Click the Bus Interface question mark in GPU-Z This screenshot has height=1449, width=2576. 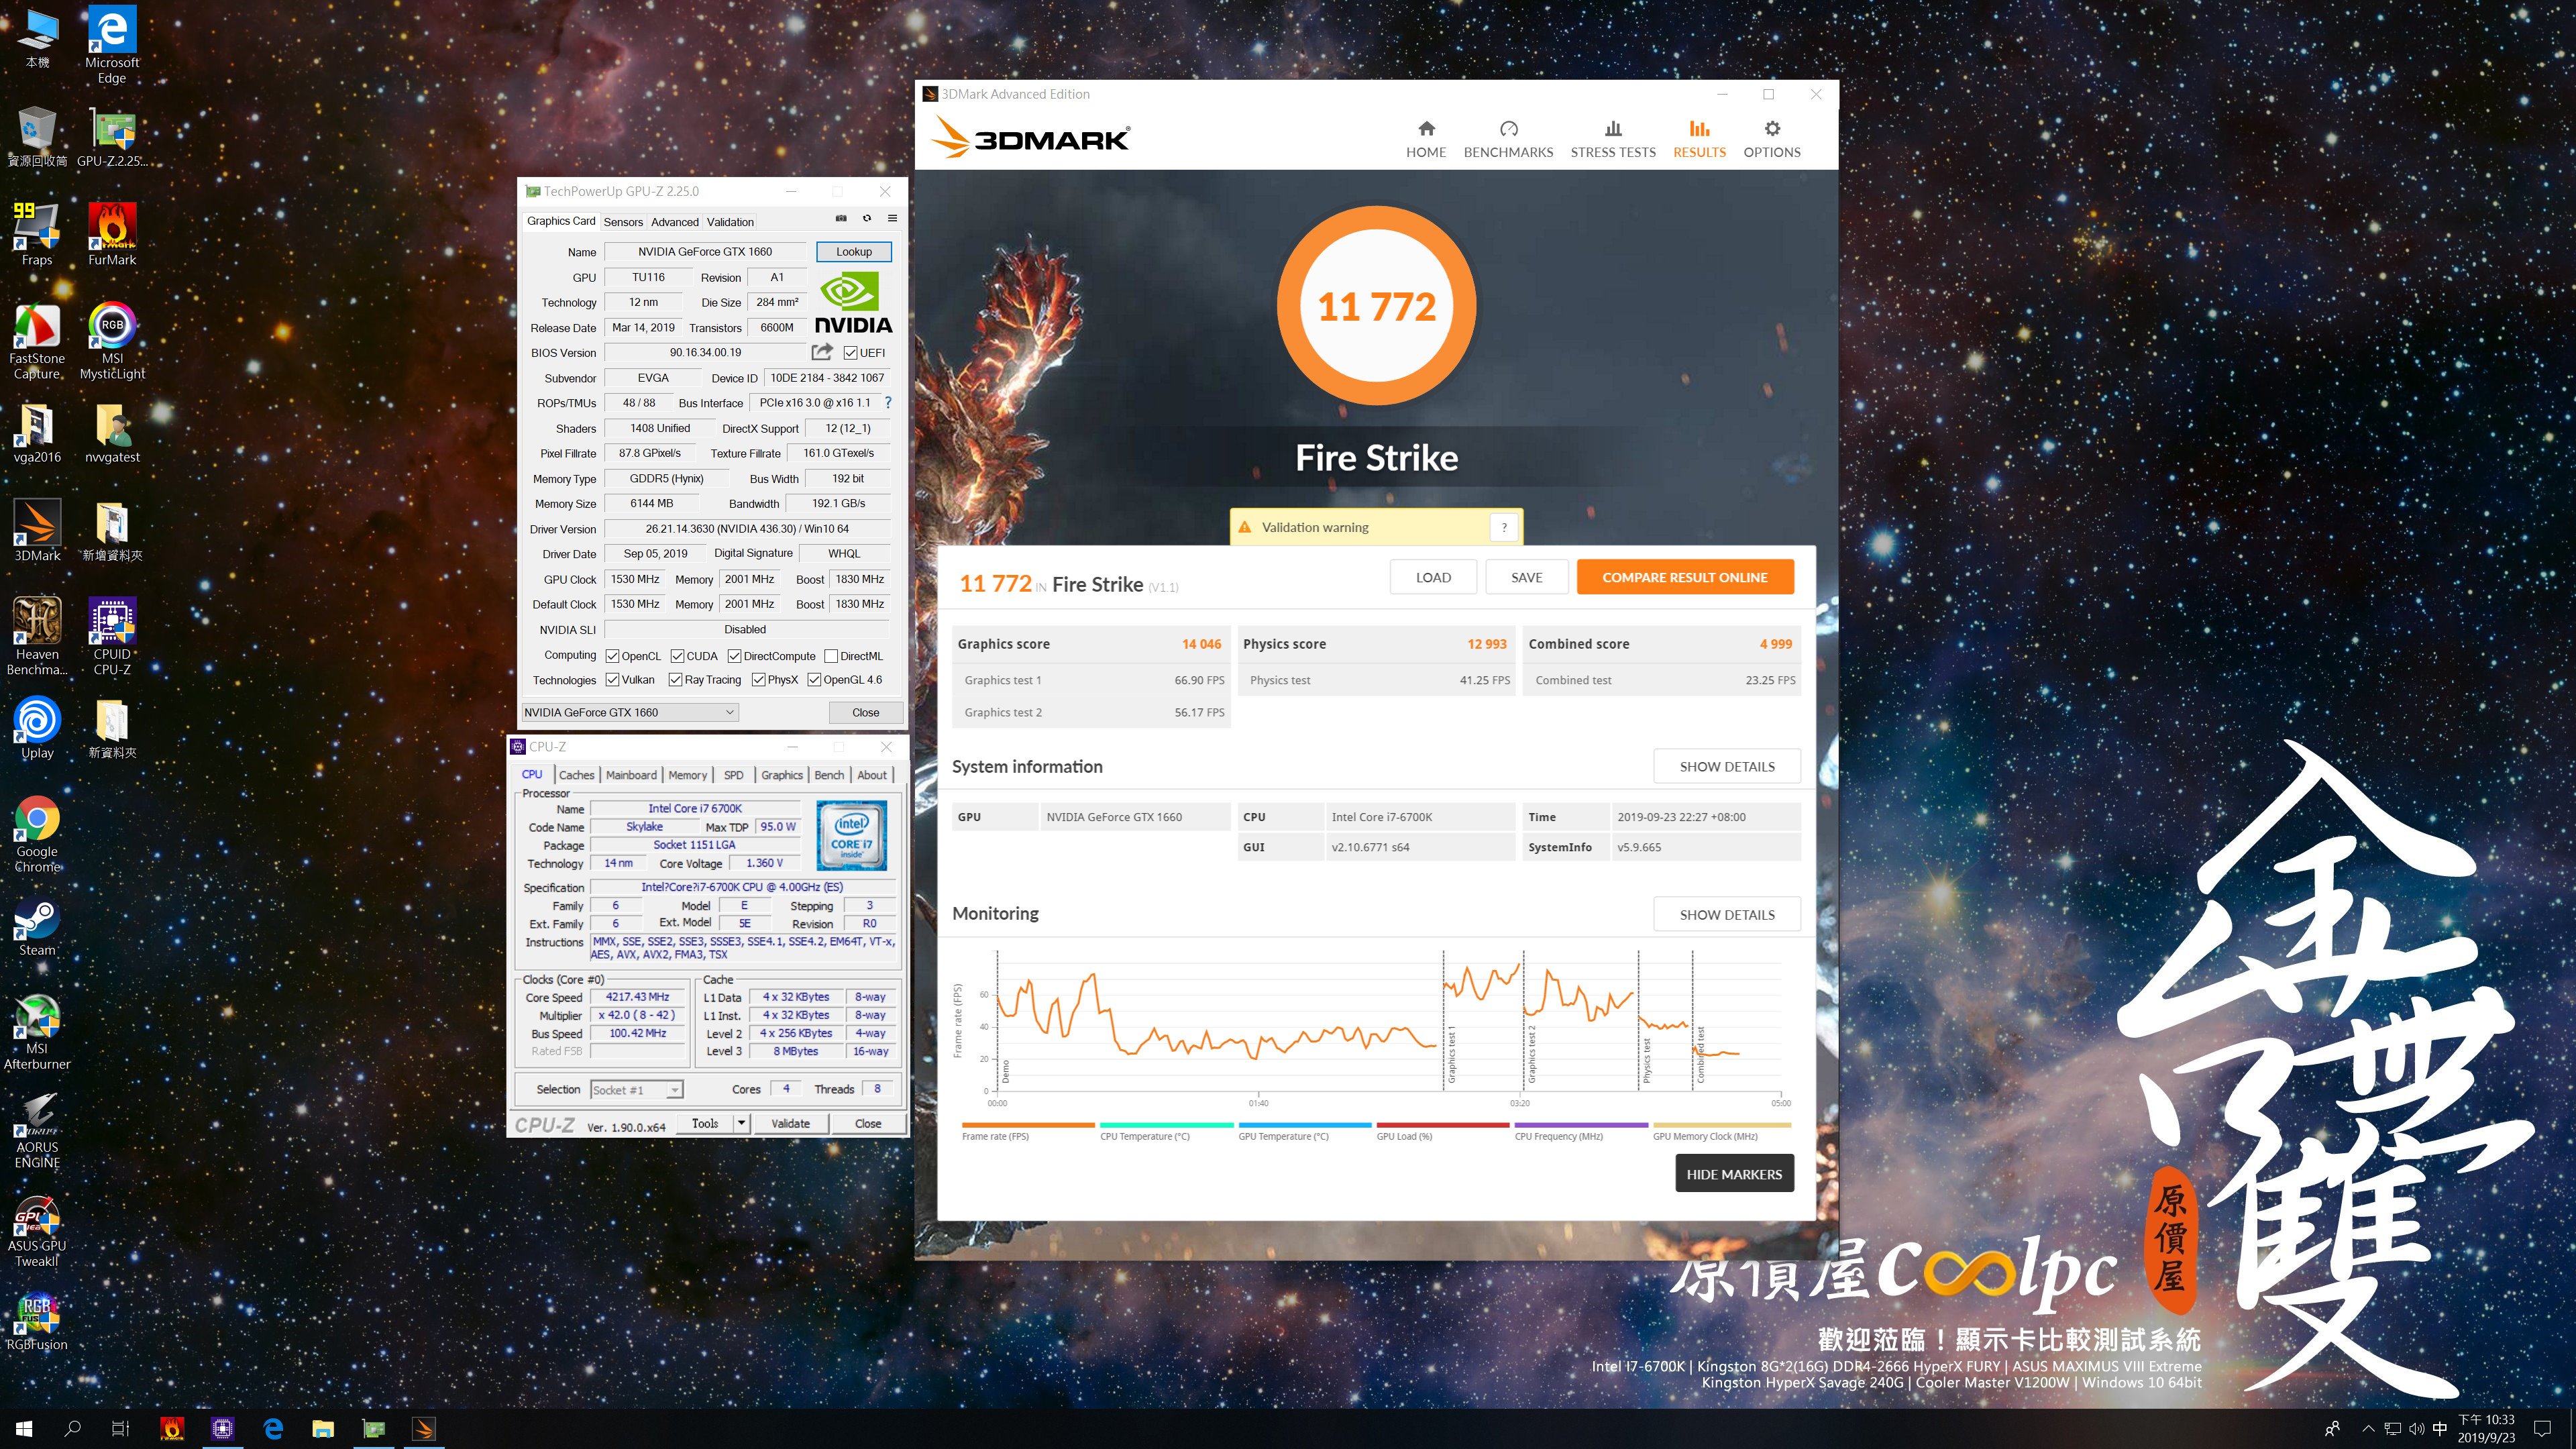click(x=887, y=403)
